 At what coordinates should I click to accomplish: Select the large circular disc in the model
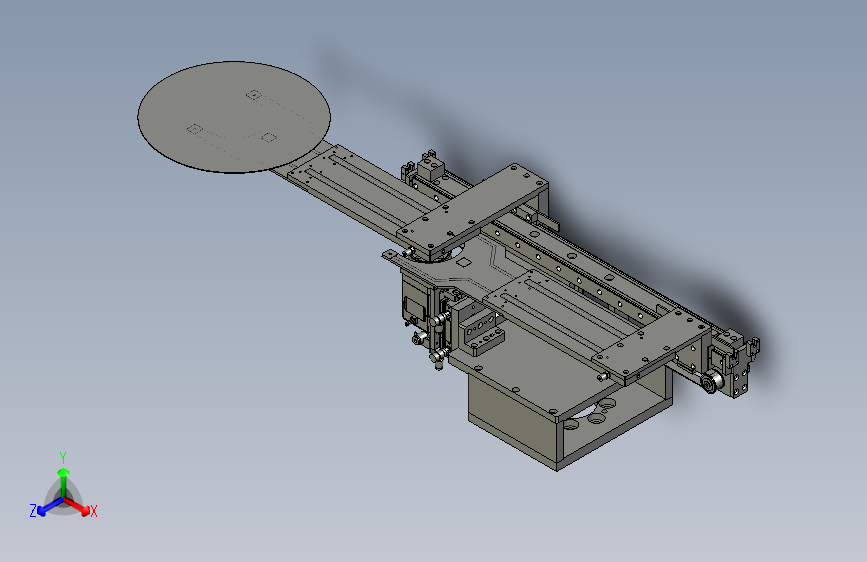[x=234, y=117]
